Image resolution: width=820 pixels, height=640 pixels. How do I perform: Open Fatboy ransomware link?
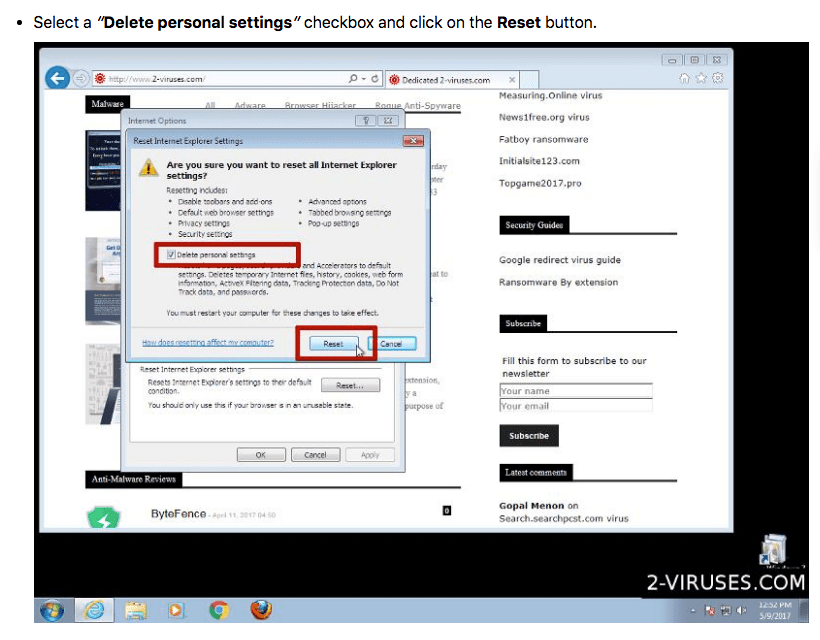pyautogui.click(x=543, y=140)
